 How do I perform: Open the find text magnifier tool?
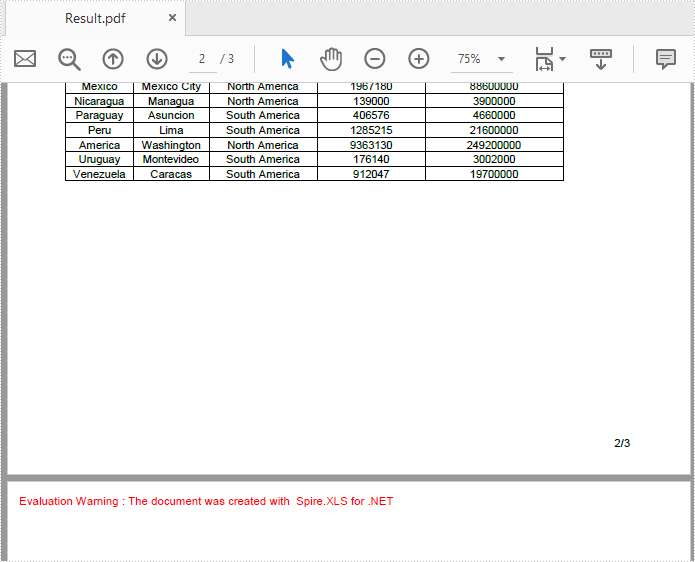pos(69,59)
